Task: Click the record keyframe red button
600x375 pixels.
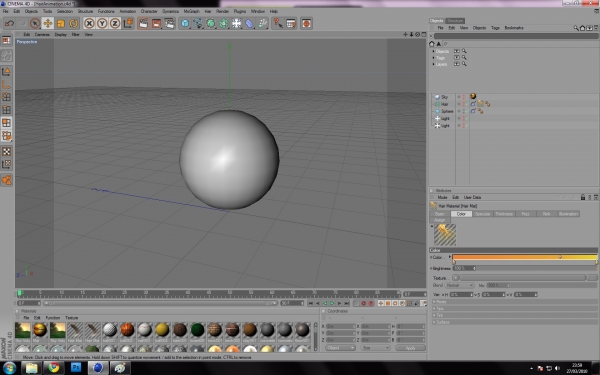Action: 364,303
